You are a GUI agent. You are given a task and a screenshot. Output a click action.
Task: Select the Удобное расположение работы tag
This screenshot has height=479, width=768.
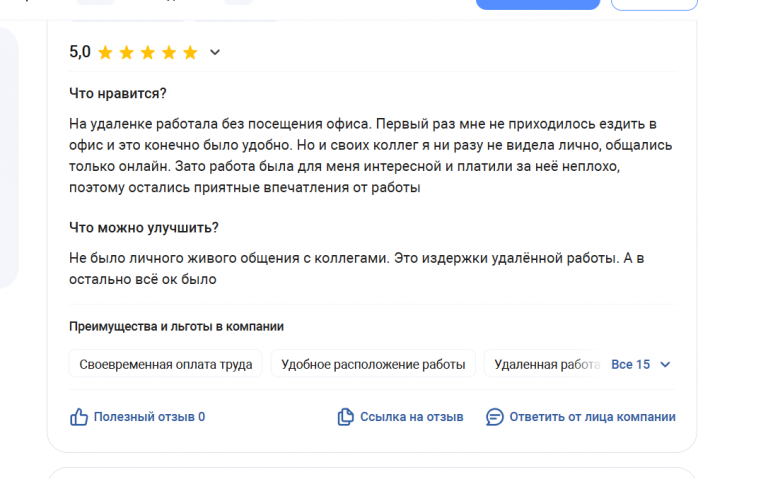373,364
